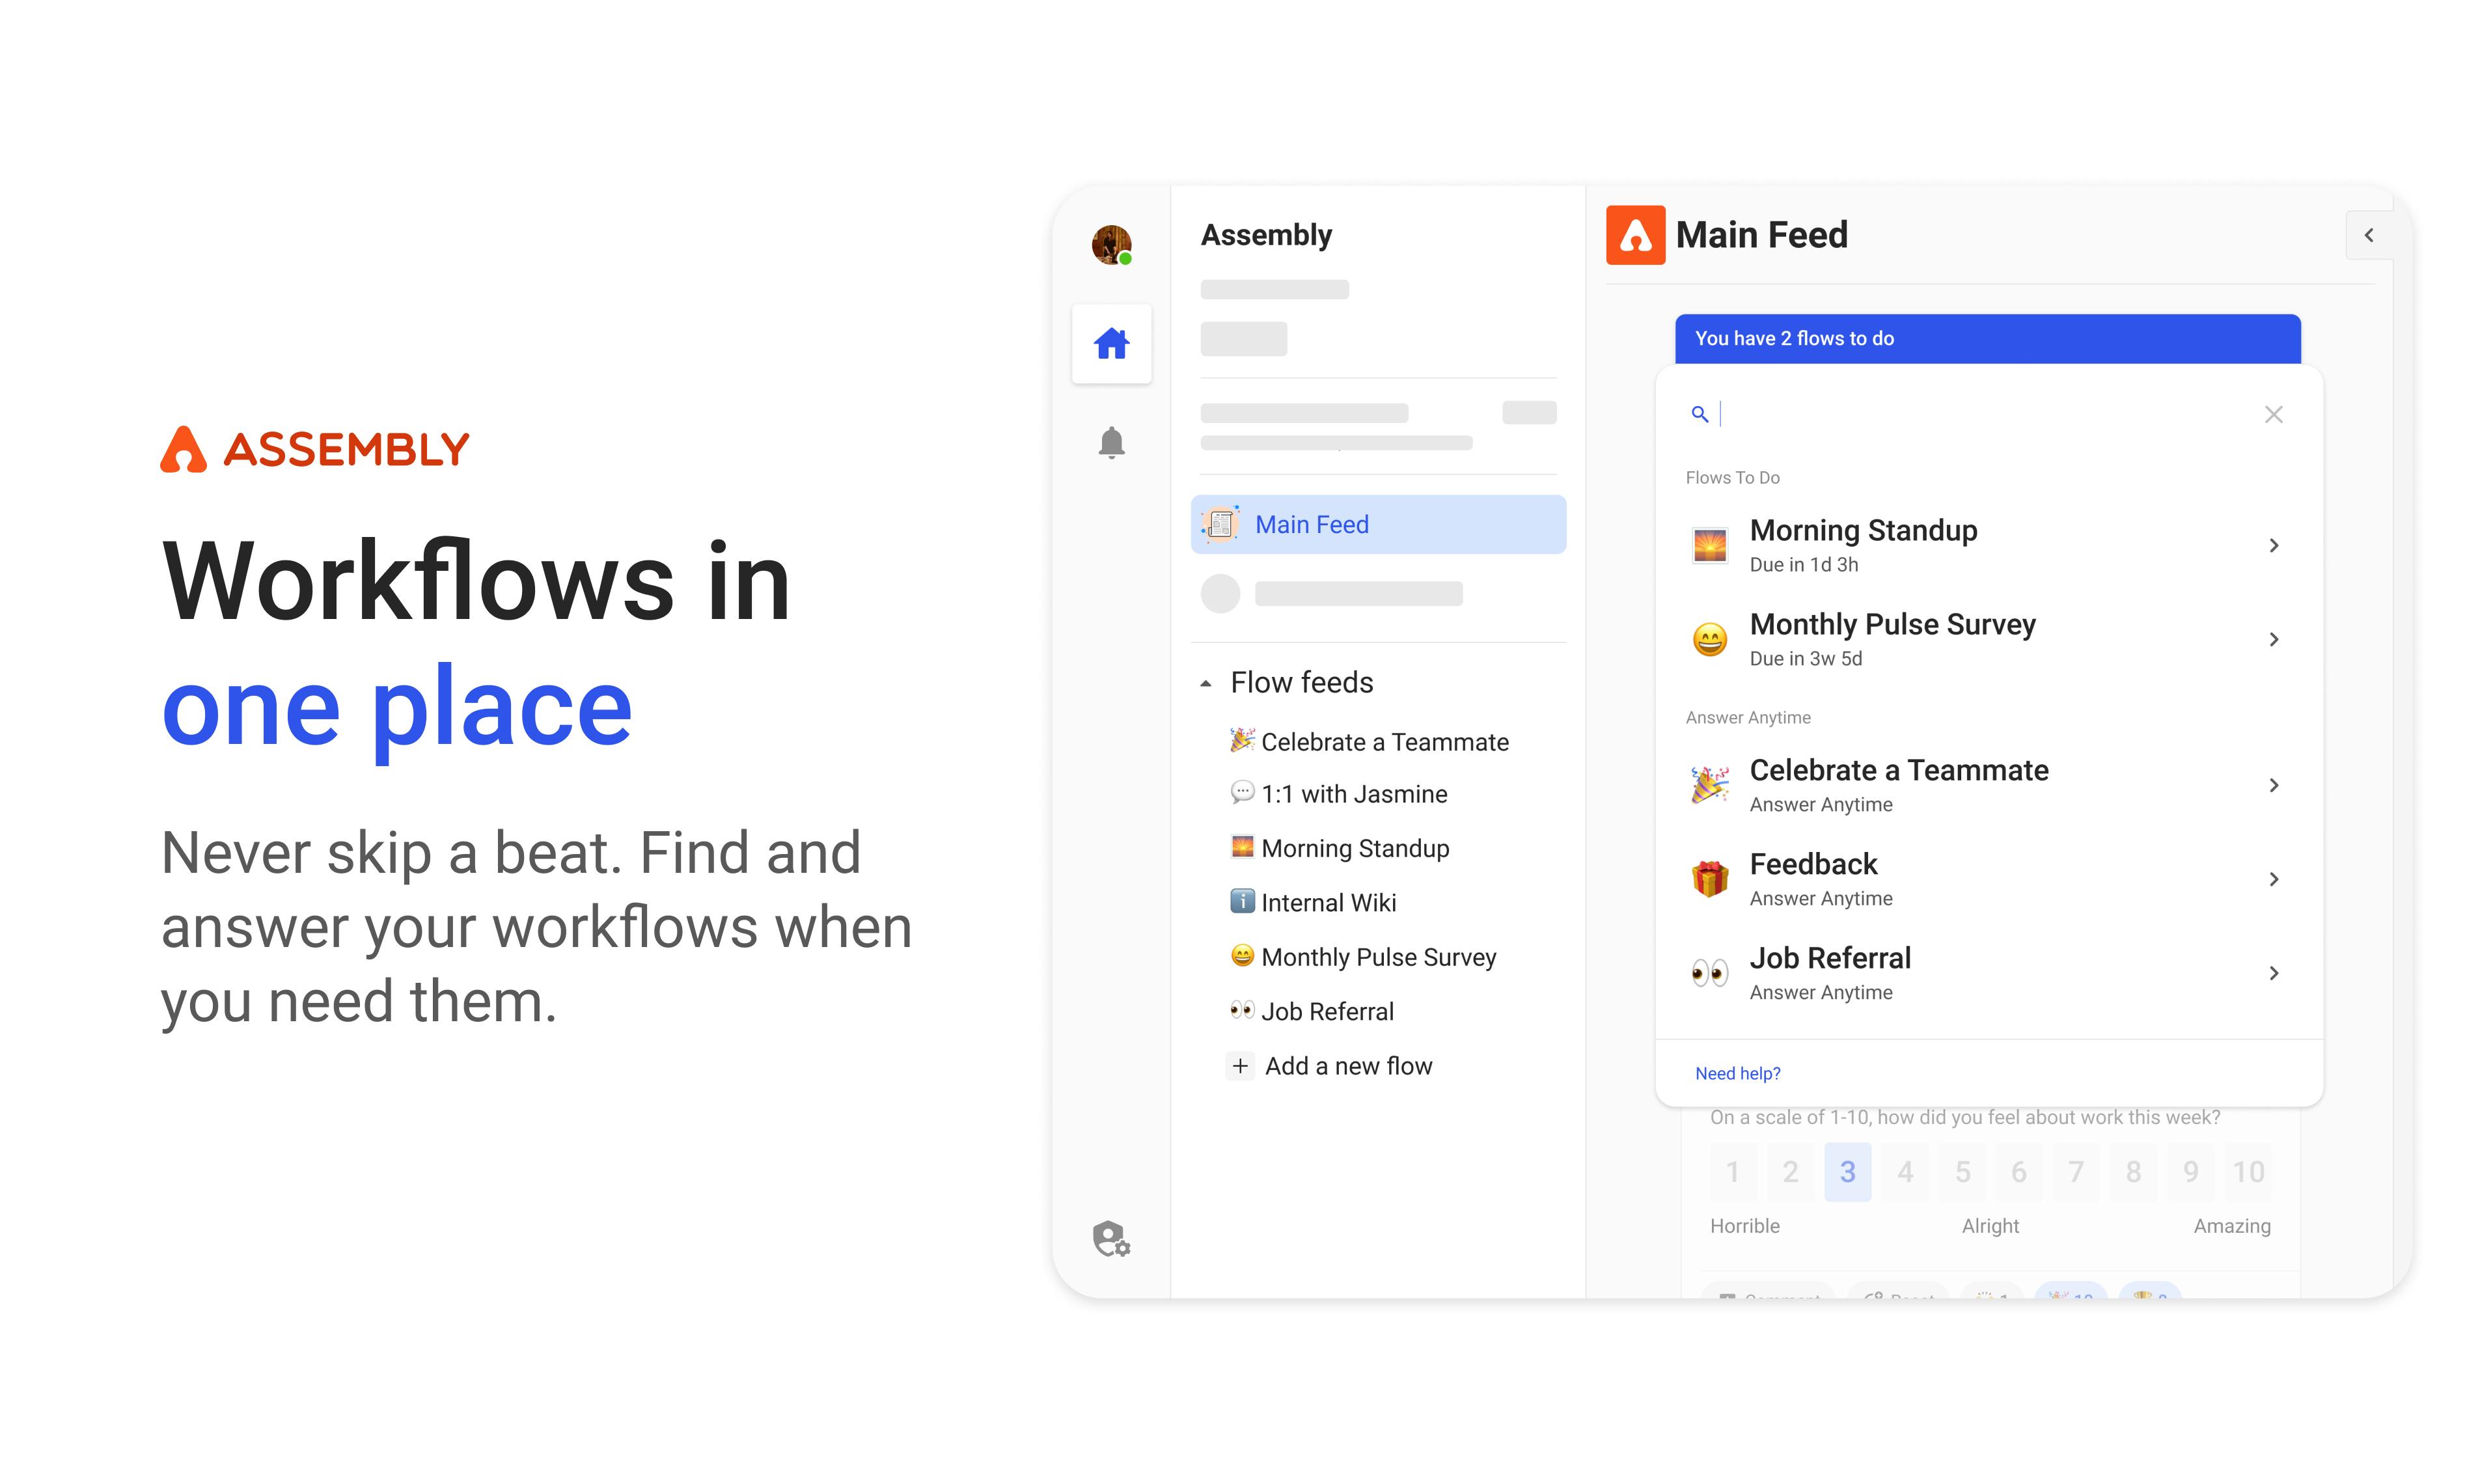Screen dimensions: 2480x1484
Task: Go to the Home icon in sidebar
Action: point(1111,343)
